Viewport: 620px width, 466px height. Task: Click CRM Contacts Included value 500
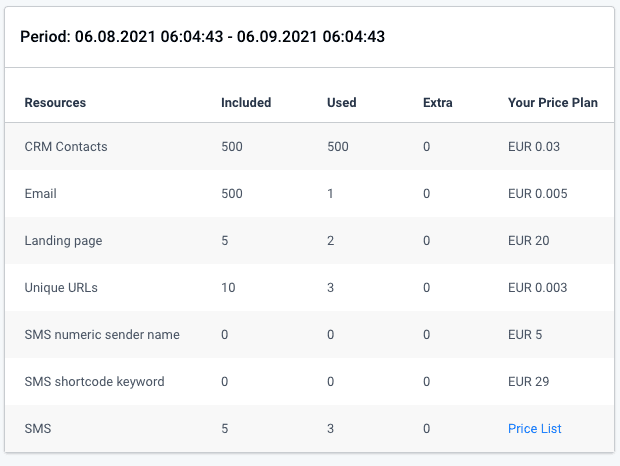point(232,147)
